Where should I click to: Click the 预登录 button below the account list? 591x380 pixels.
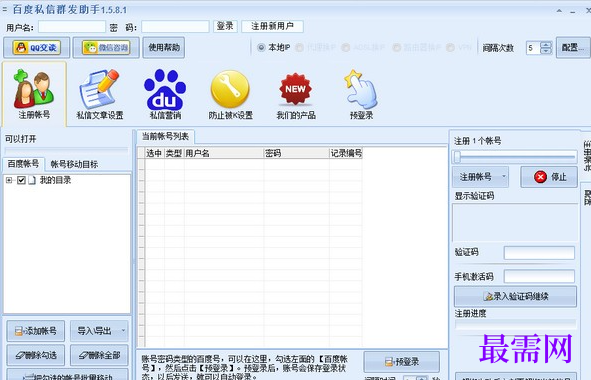tap(401, 362)
